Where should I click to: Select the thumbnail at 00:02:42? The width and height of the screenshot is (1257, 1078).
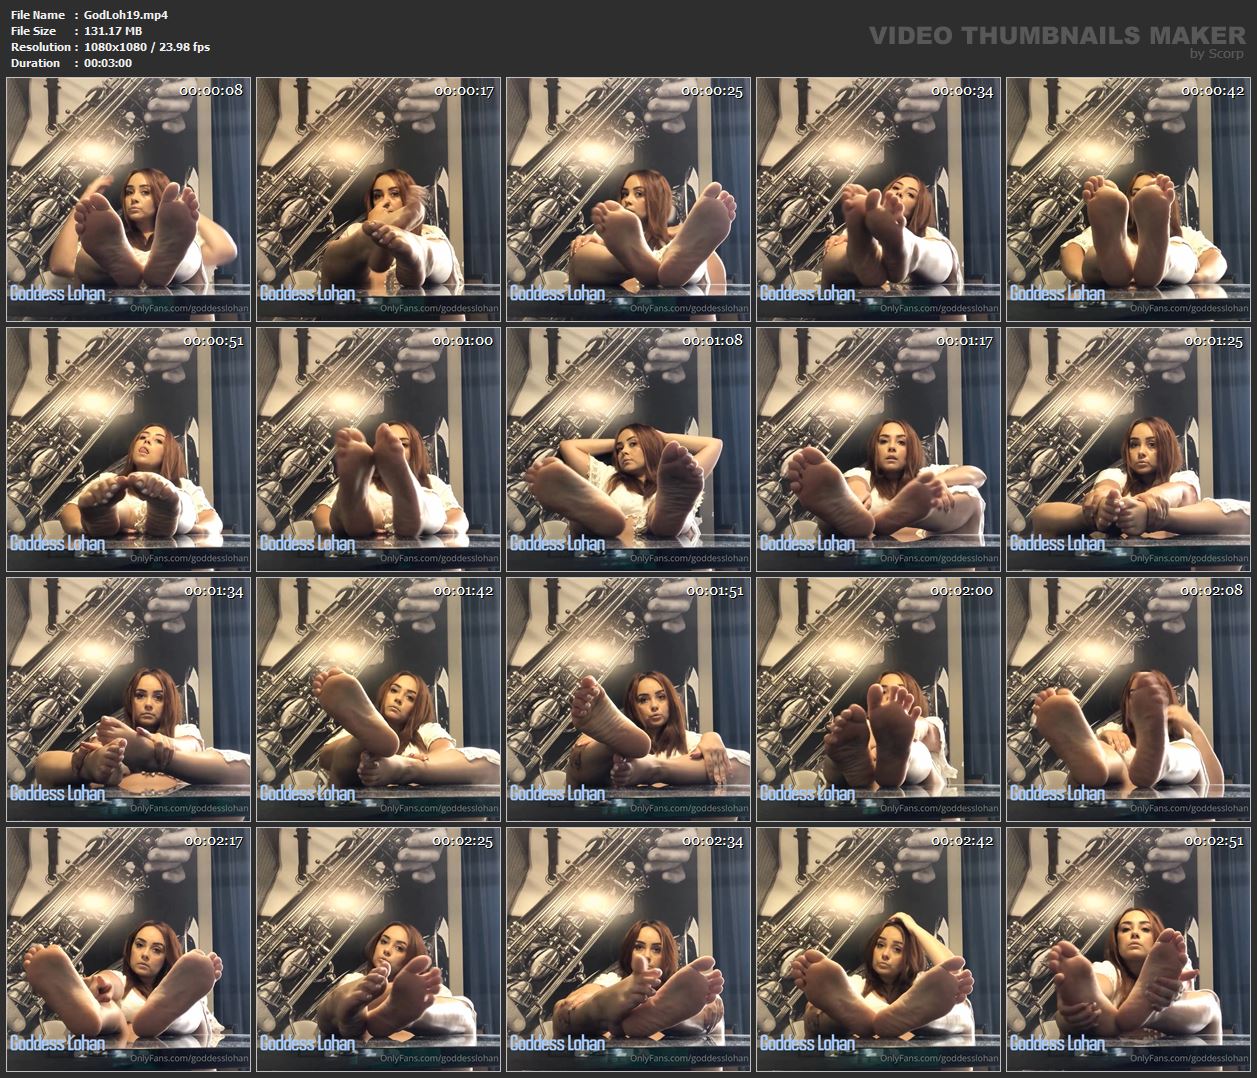tap(878, 950)
